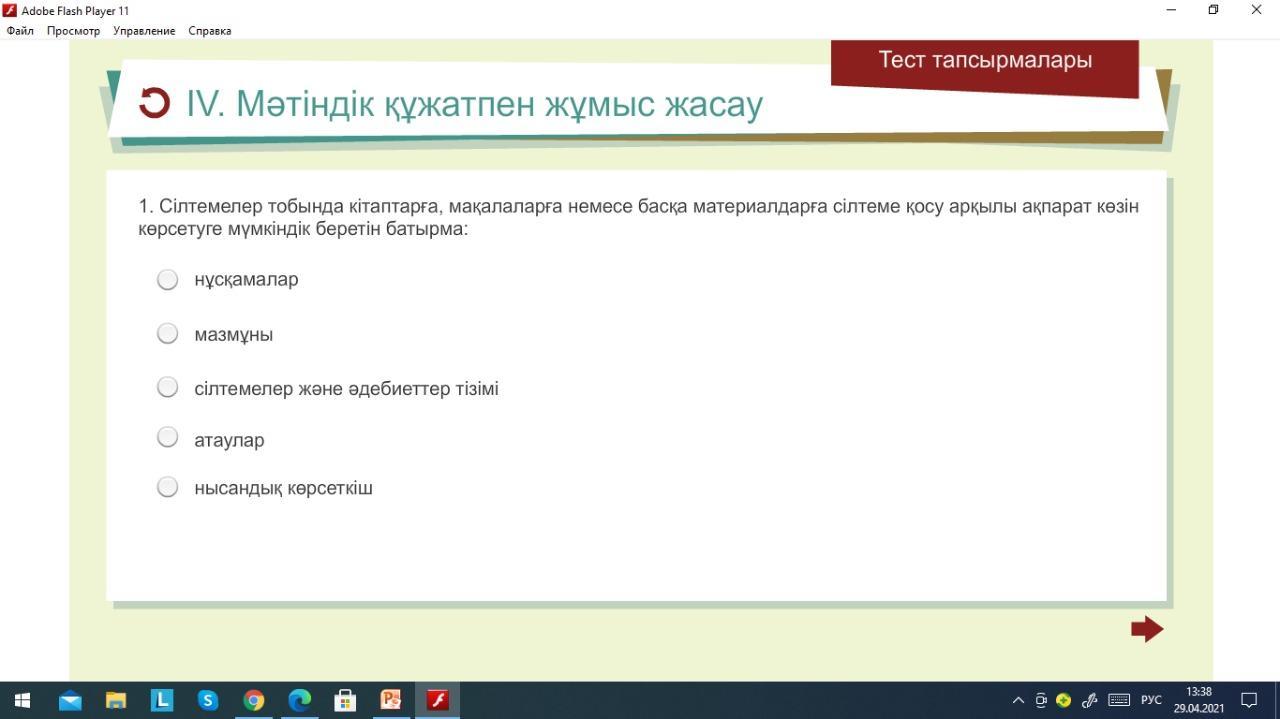This screenshot has width=1280, height=719.
Task: Select the "нұсқамалар" answer option
Action: (168, 280)
